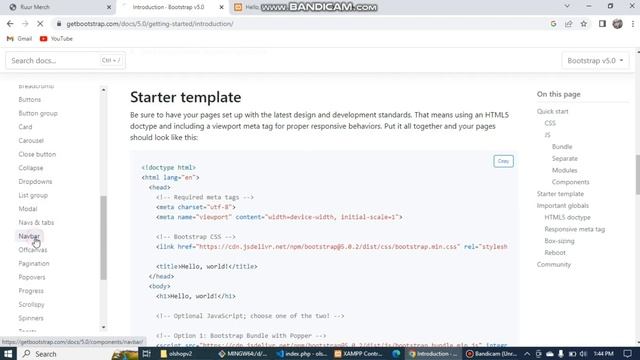Screen dimensions: 640x360
Task: Close the Introduction Bootstrap tab
Action: 221,7
